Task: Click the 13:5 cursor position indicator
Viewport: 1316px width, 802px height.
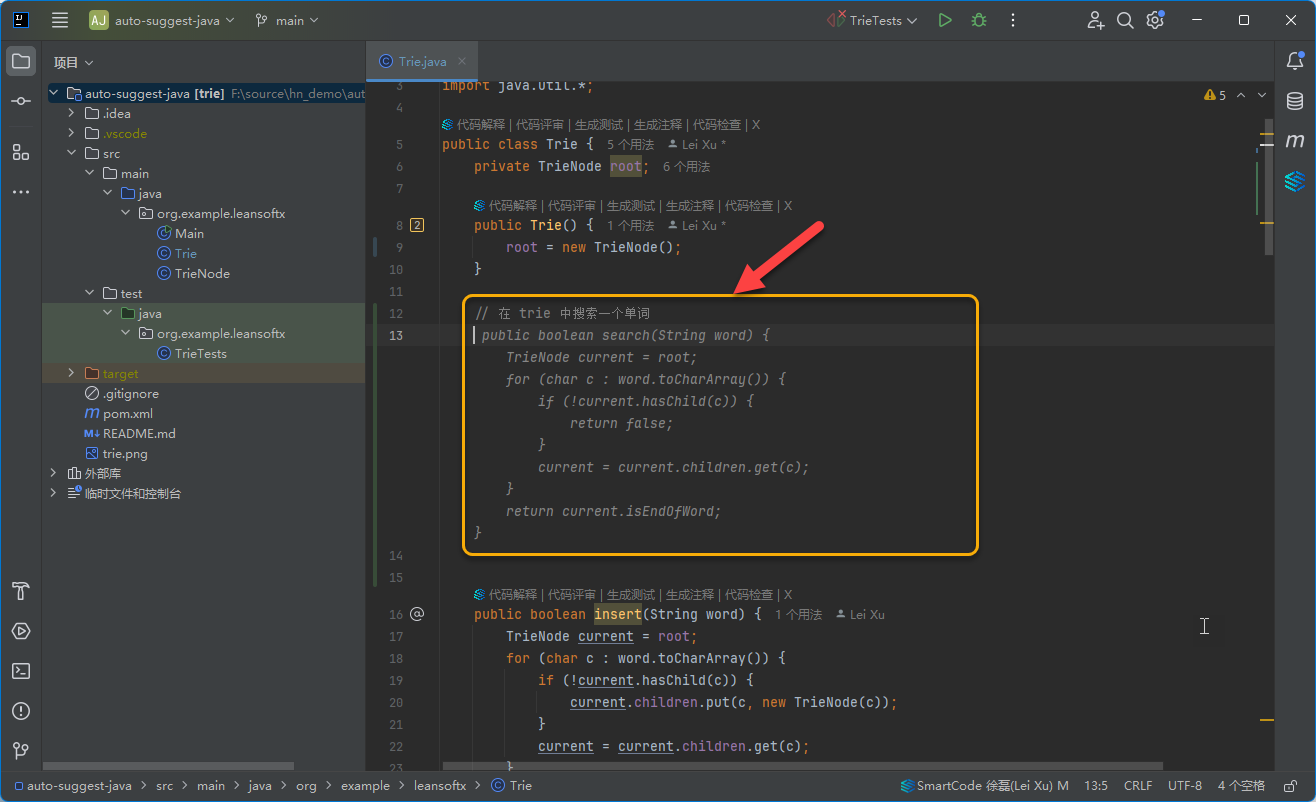Action: click(1096, 786)
